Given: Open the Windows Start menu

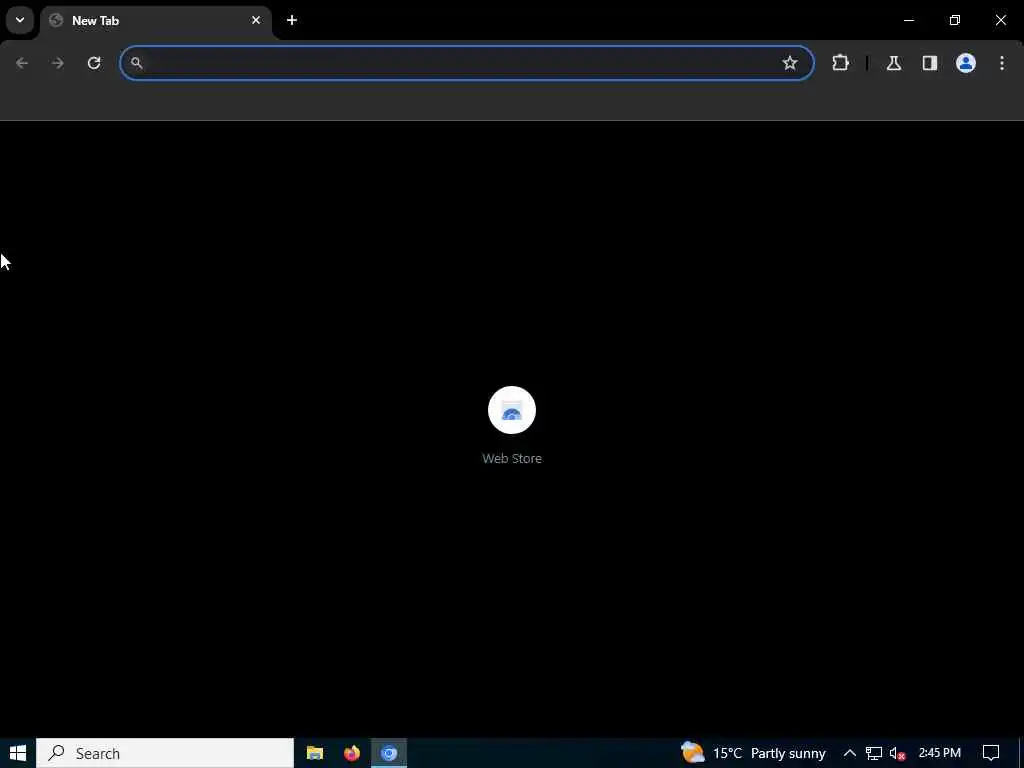Looking at the screenshot, I should [18, 753].
